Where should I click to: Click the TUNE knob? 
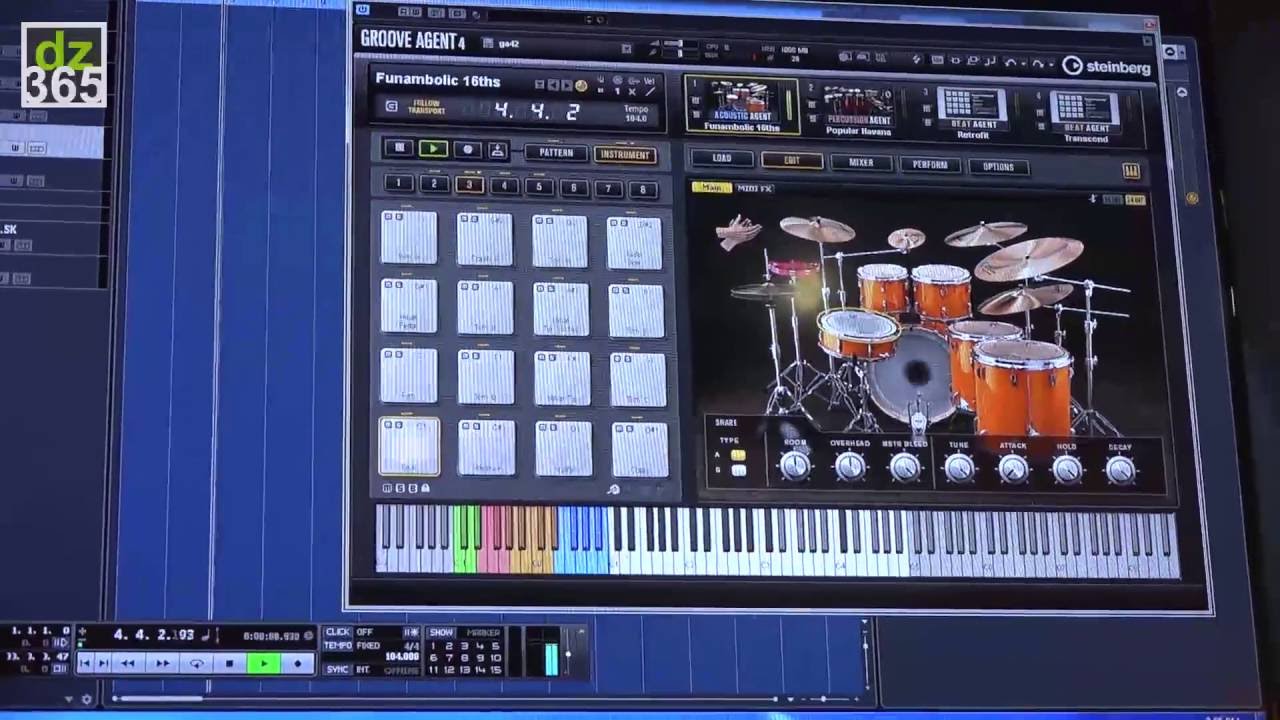pos(959,468)
